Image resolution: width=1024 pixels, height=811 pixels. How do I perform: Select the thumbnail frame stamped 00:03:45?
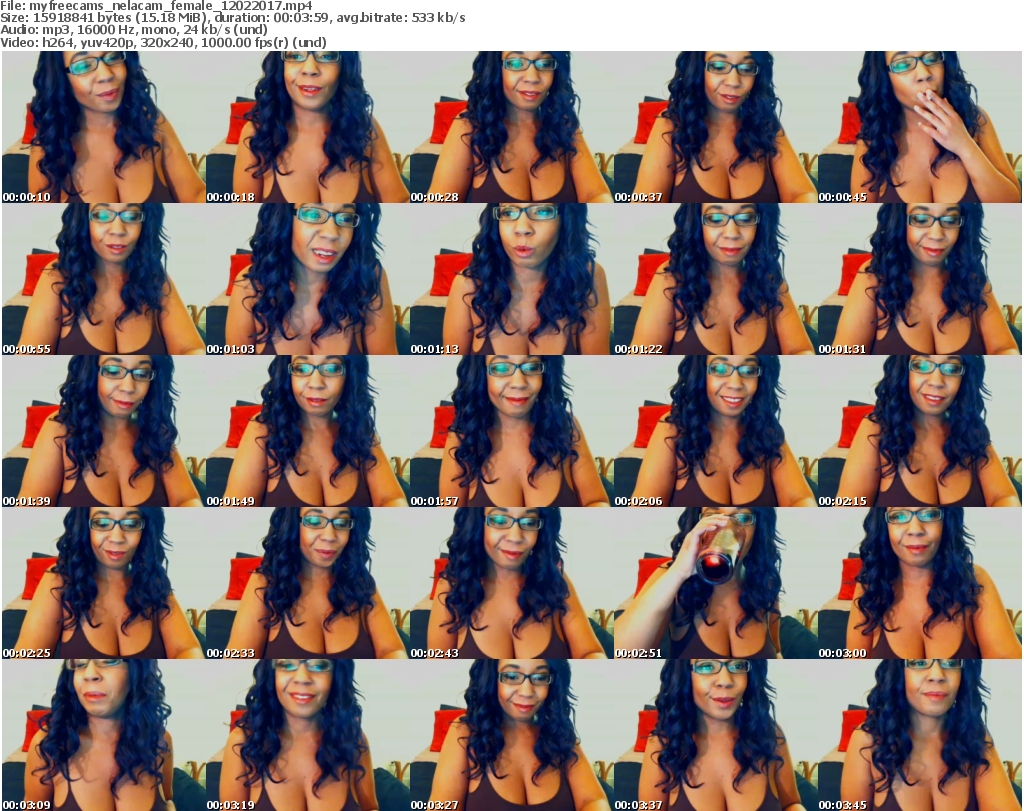point(920,735)
